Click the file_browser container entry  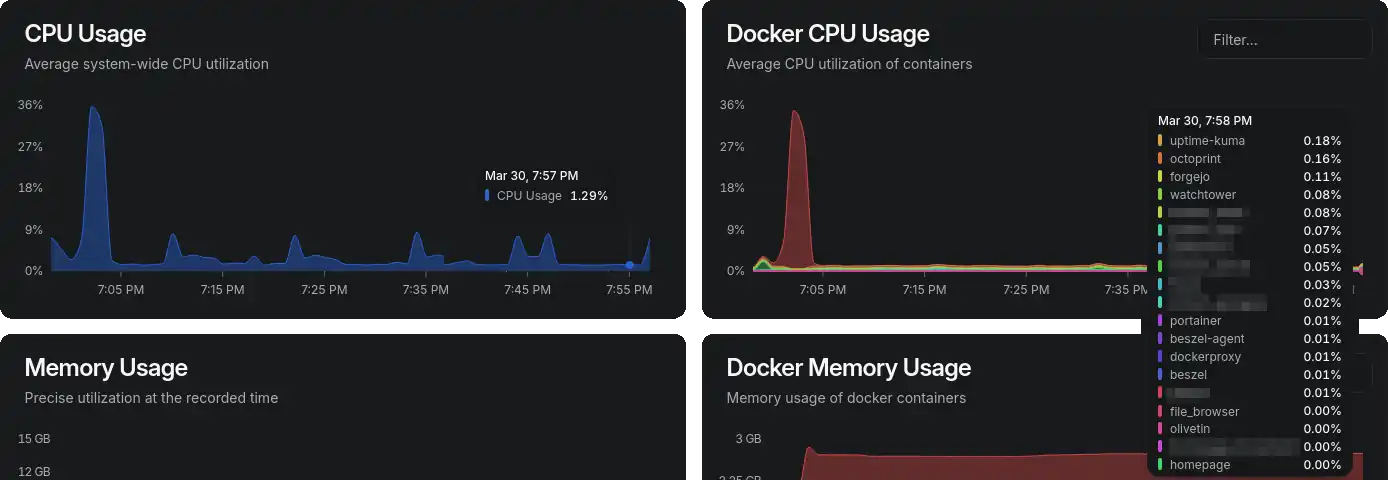[1250, 411]
